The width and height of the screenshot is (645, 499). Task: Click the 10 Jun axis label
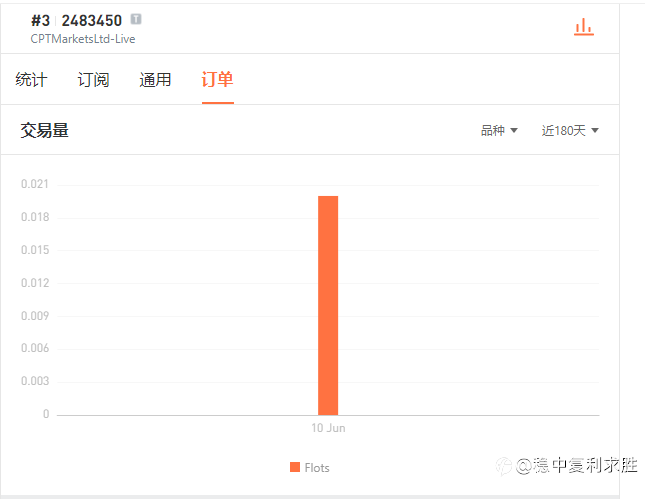328,428
